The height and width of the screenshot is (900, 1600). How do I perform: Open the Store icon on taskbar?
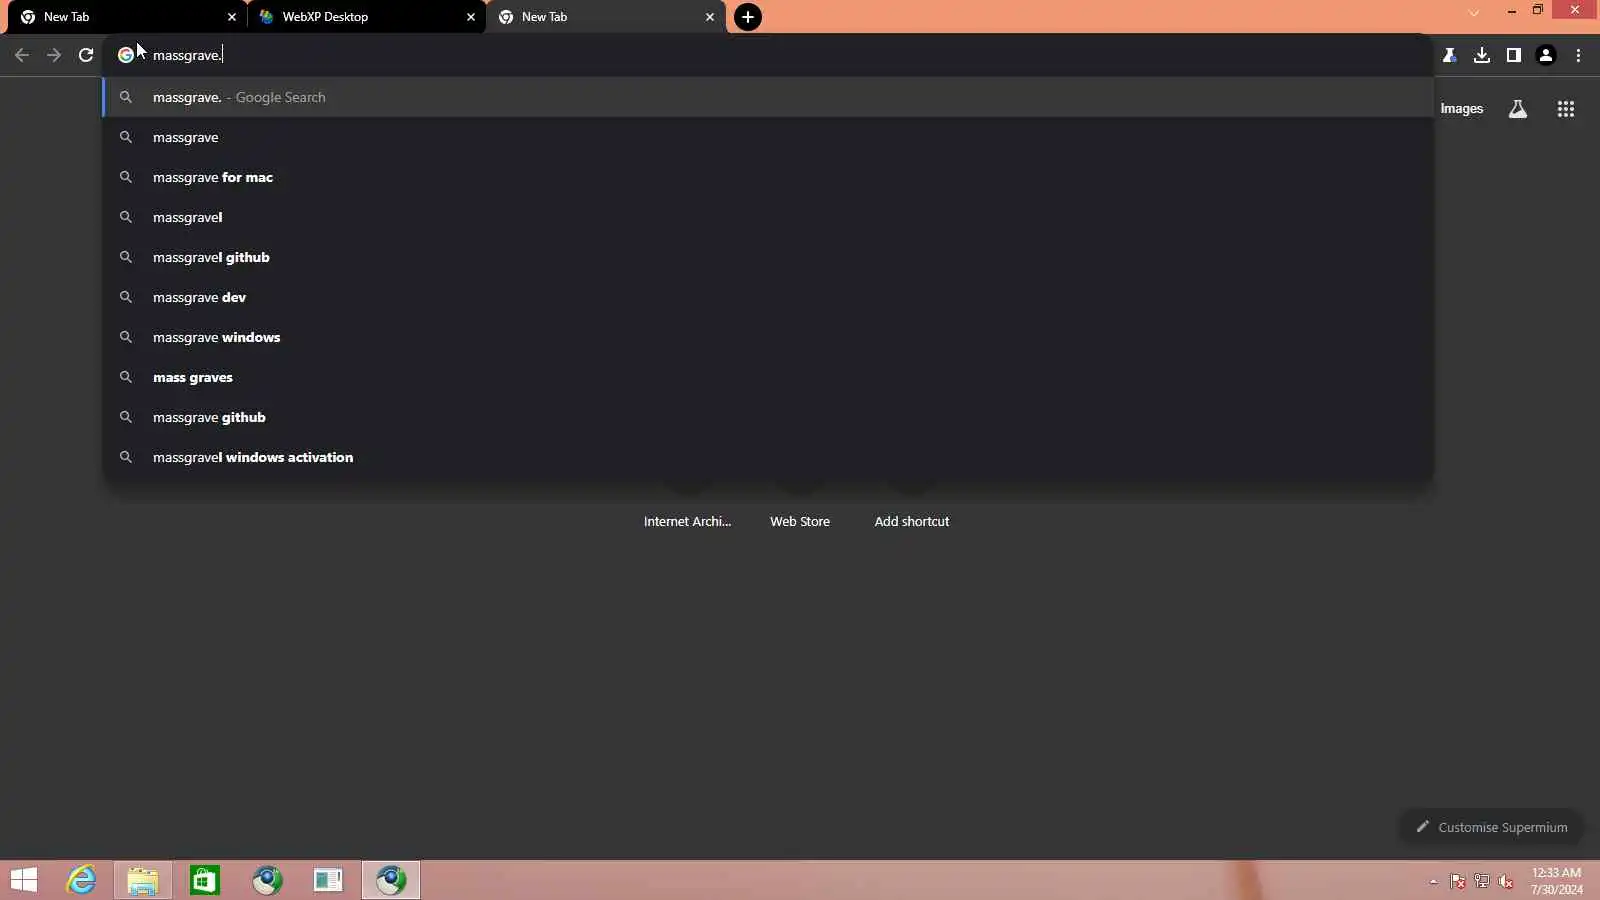[205, 880]
